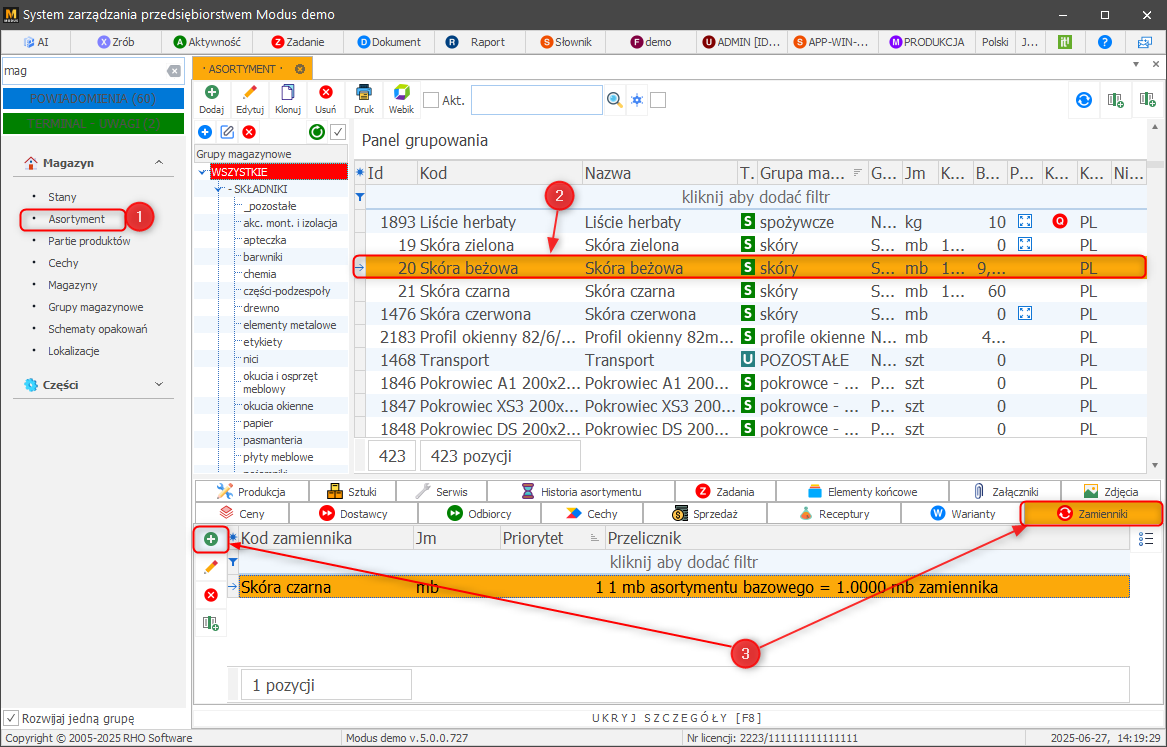Click the blue refresh icon at top right
Image resolution: width=1167 pixels, height=747 pixels.
click(1083, 100)
